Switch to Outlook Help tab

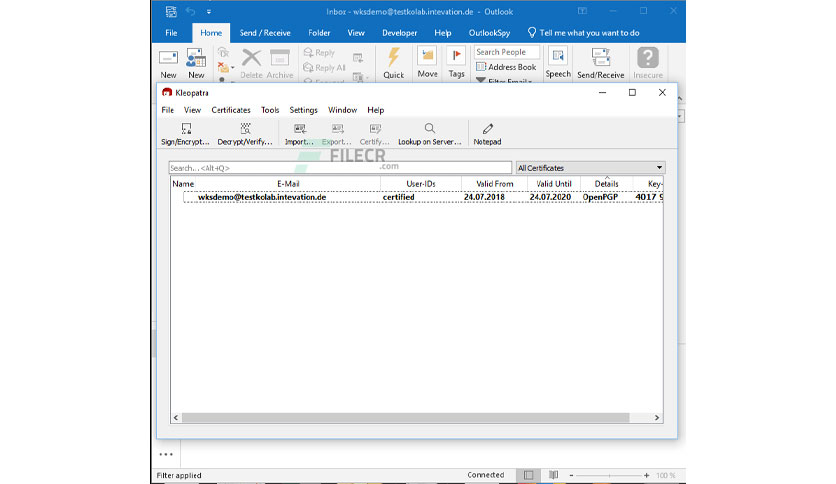tap(443, 33)
